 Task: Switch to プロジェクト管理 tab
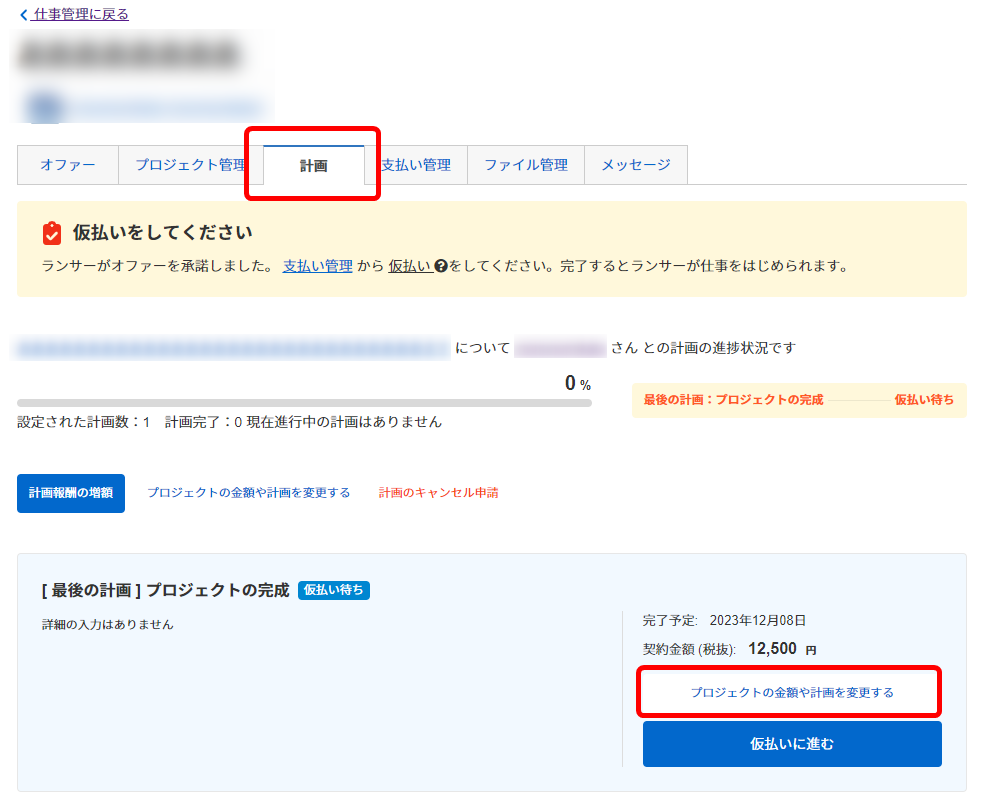[191, 165]
